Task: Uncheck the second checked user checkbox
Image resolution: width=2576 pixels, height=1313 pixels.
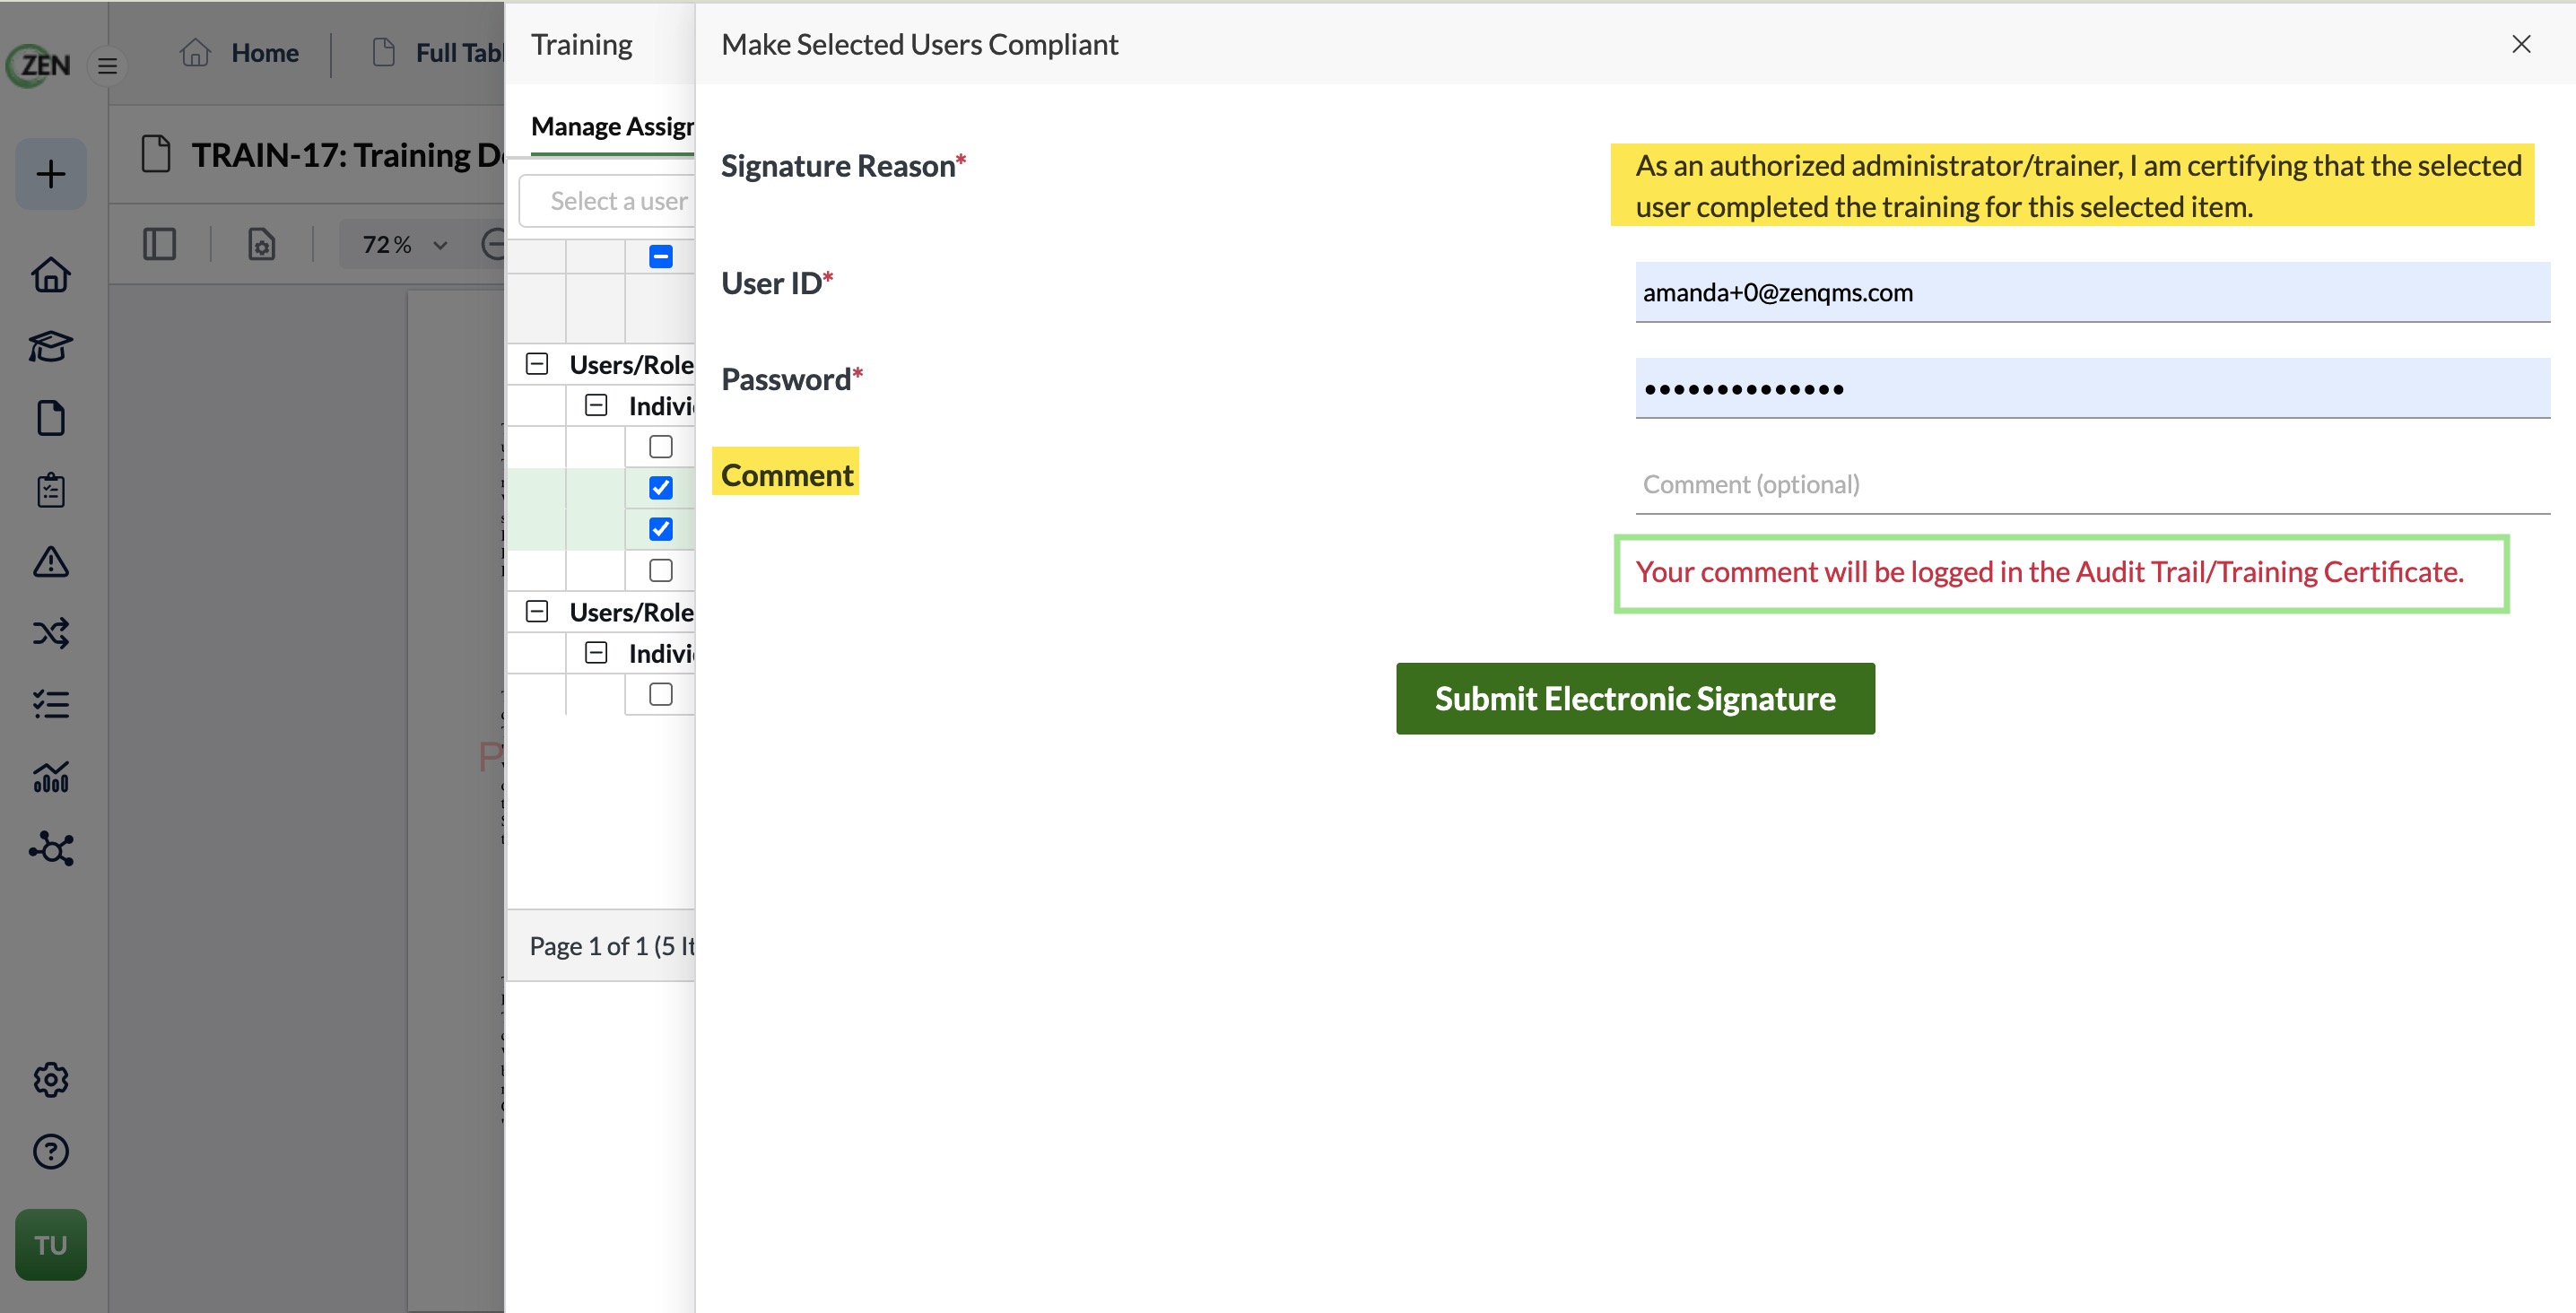Action: tap(661, 529)
